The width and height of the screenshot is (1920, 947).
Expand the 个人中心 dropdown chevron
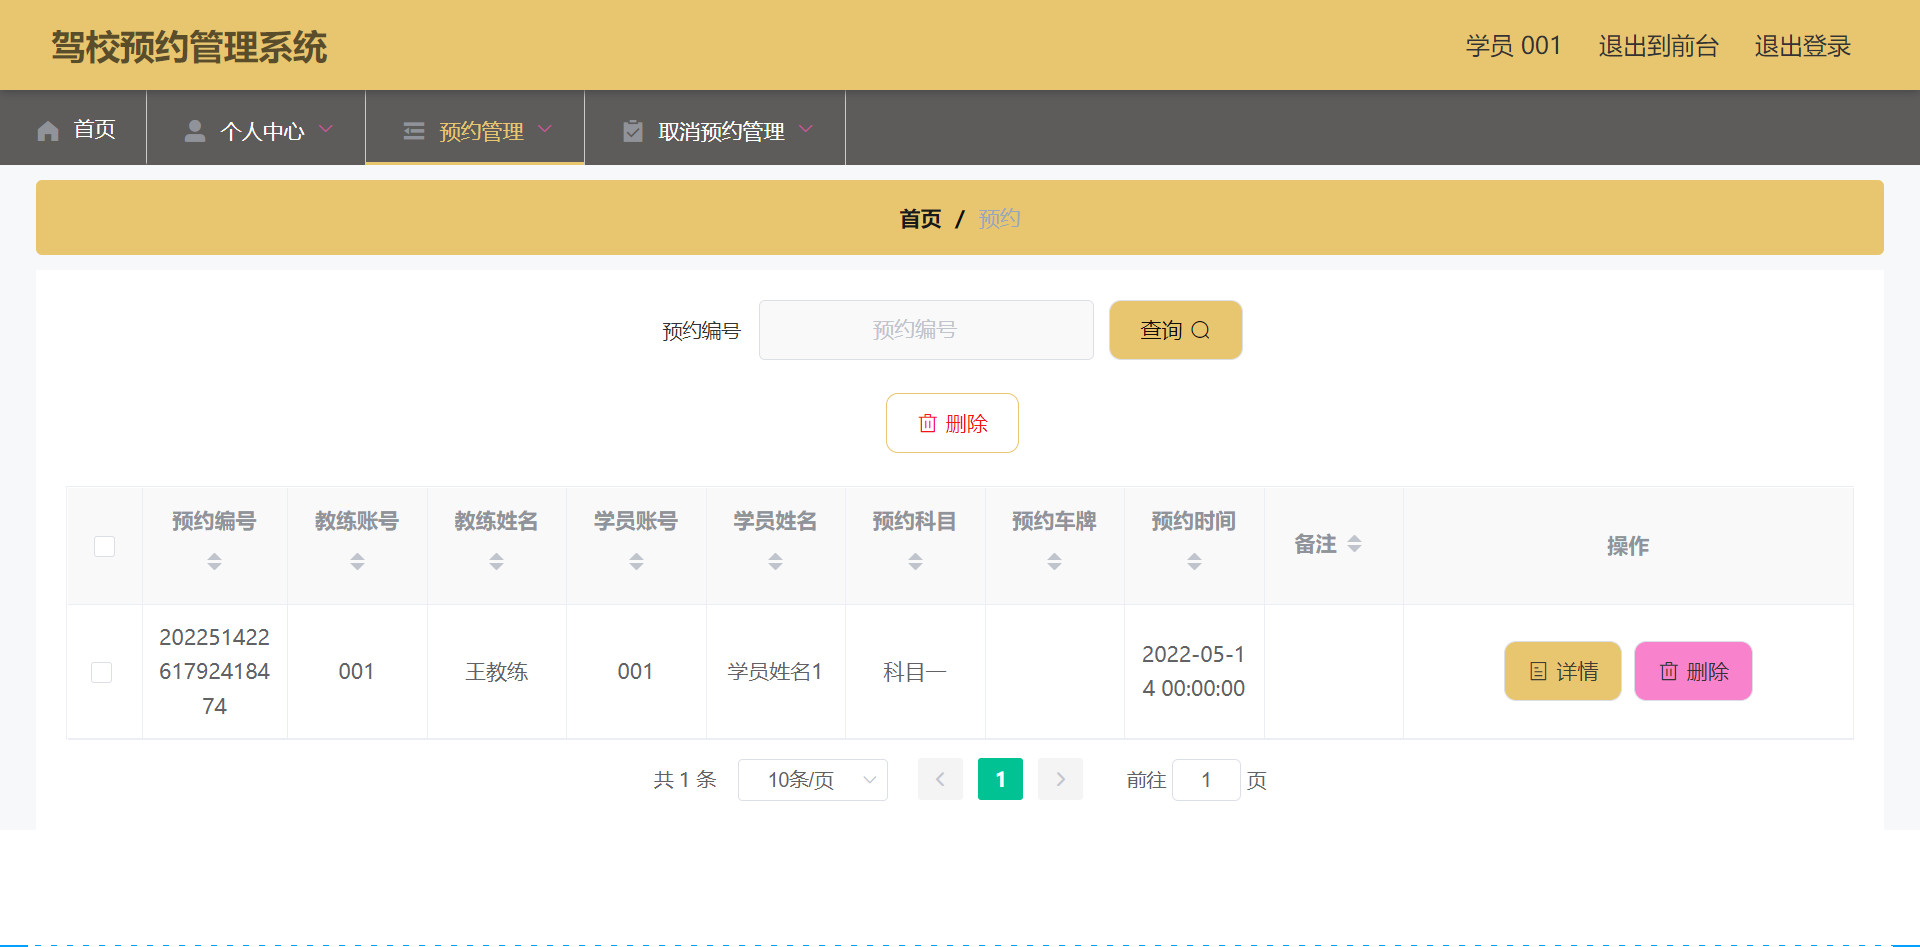[x=327, y=129]
